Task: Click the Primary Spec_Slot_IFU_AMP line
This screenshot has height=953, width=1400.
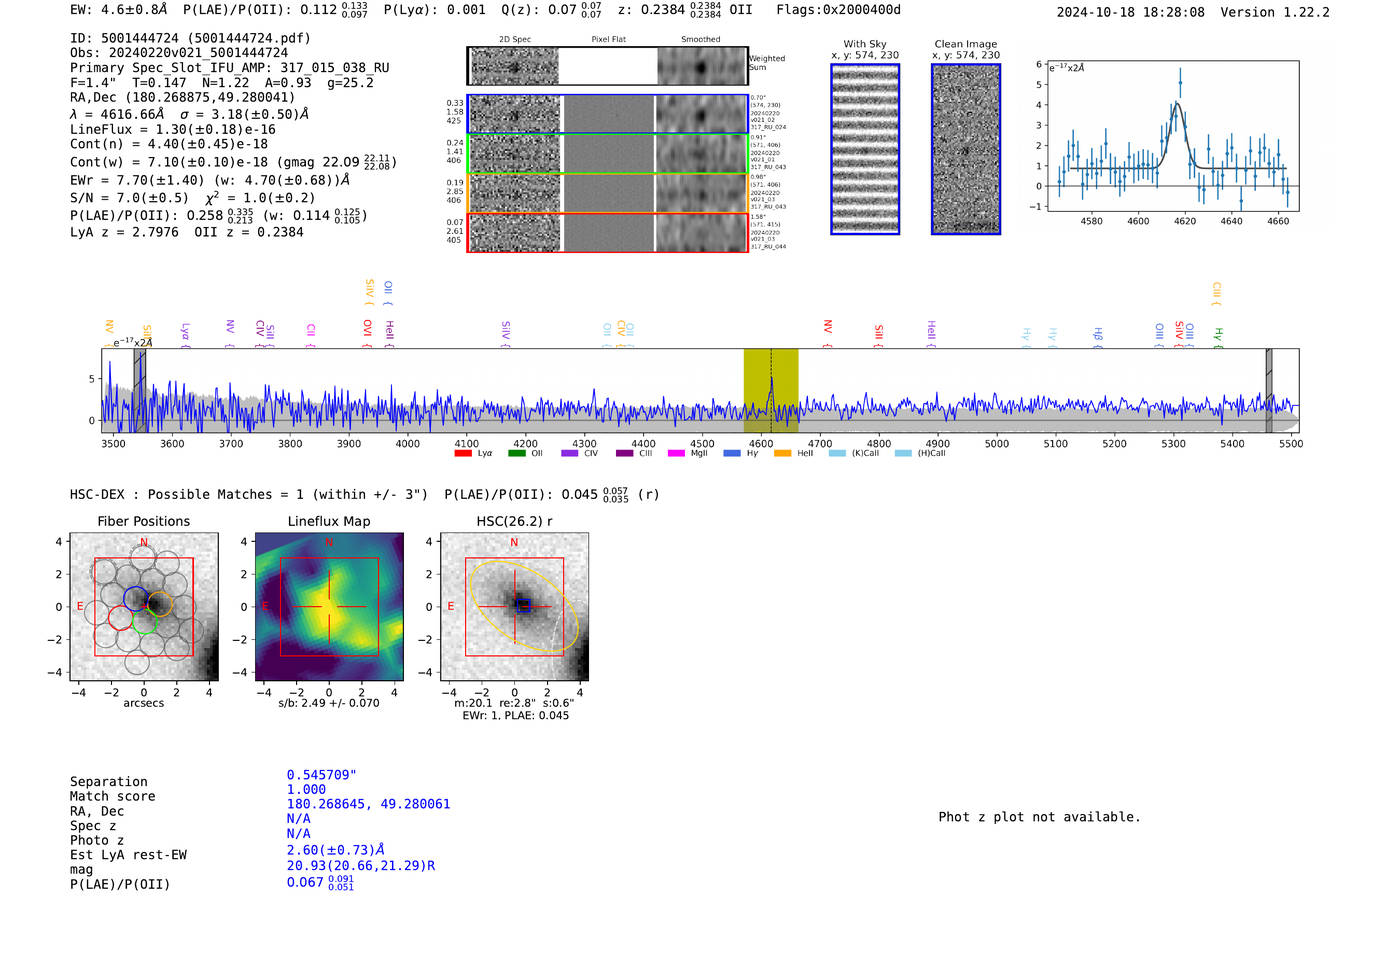Action: (x=230, y=67)
